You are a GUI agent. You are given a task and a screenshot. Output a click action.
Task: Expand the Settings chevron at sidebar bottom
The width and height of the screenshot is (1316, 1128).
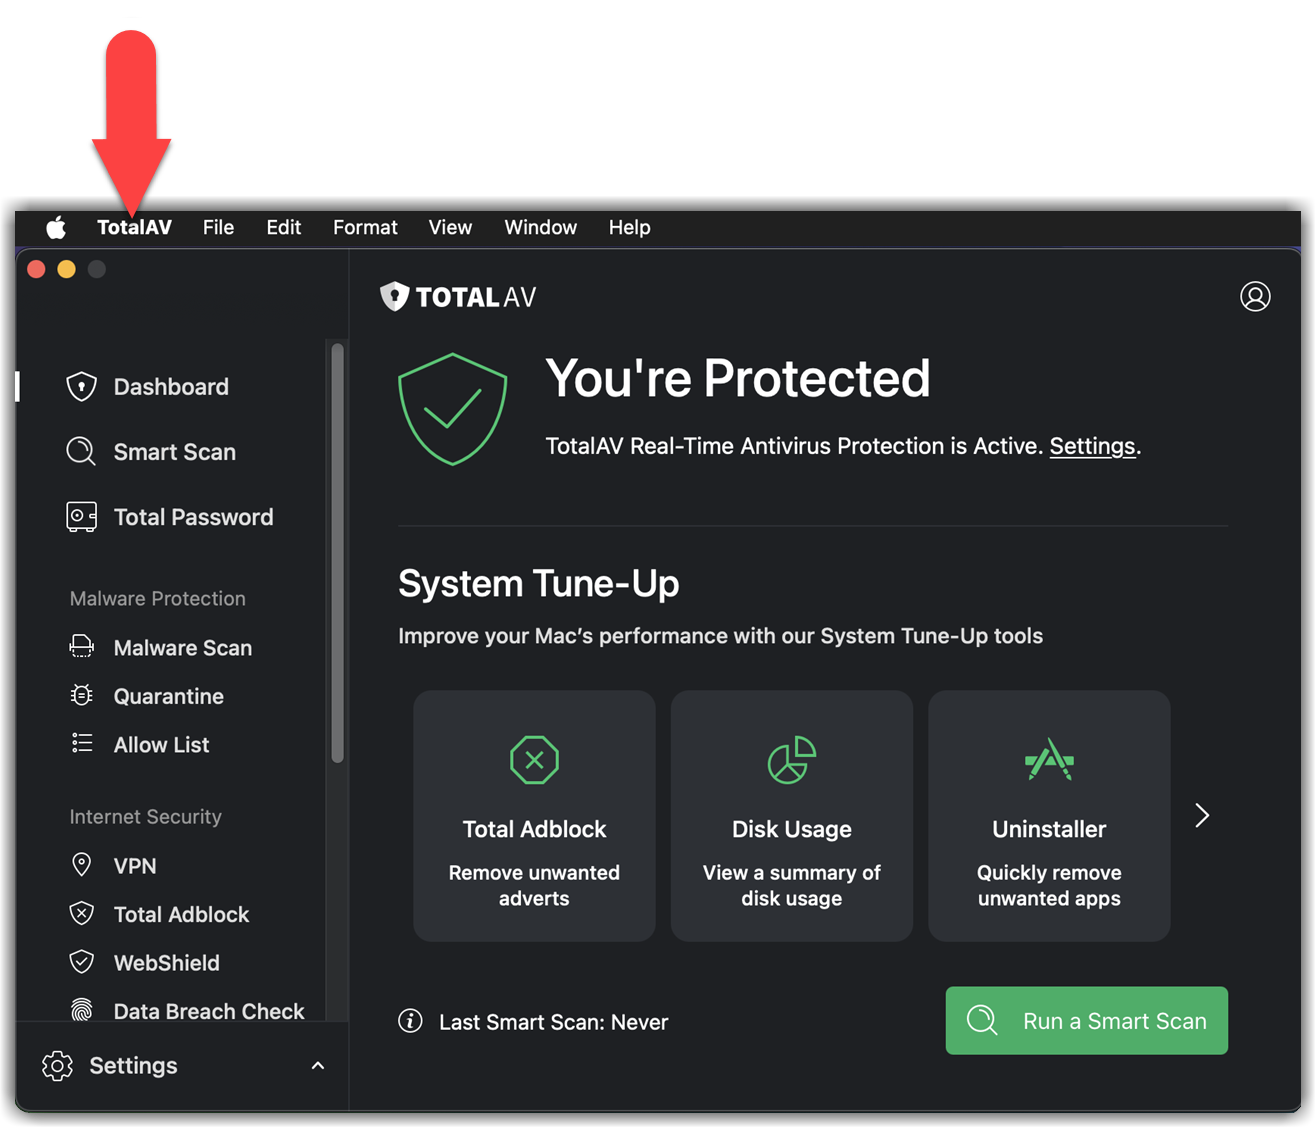coord(318,1066)
